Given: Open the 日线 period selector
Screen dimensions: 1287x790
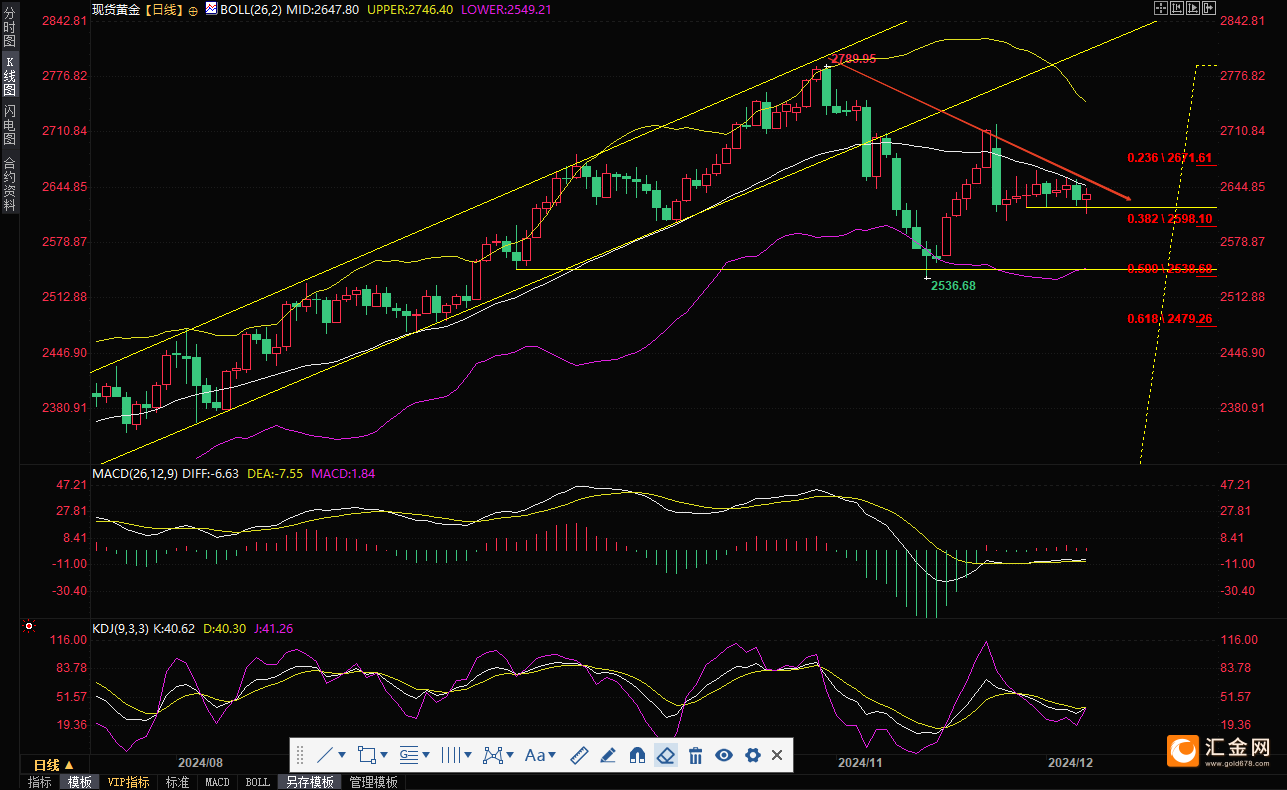Looking at the screenshot, I should click(53, 765).
